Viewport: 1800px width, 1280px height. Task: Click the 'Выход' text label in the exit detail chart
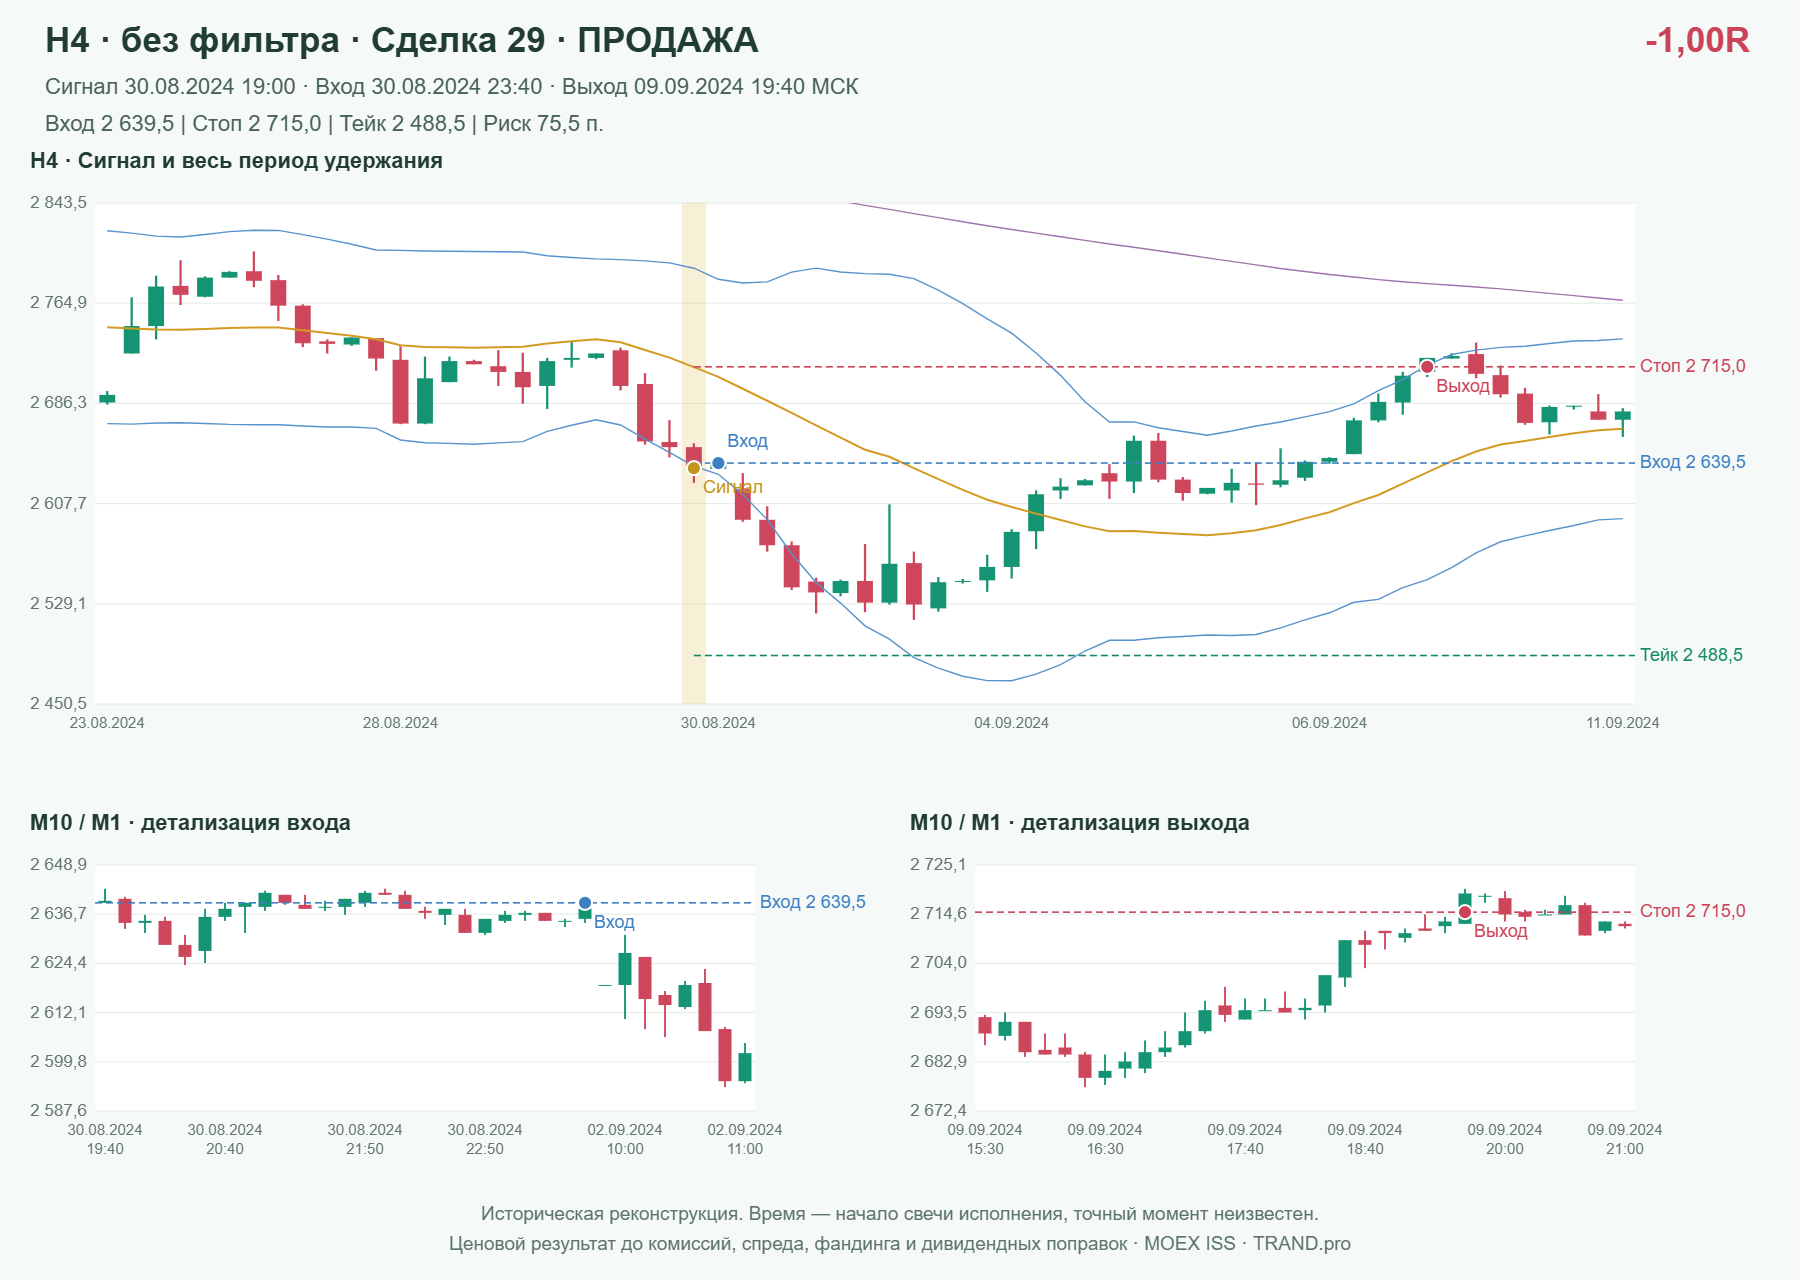coord(1501,931)
